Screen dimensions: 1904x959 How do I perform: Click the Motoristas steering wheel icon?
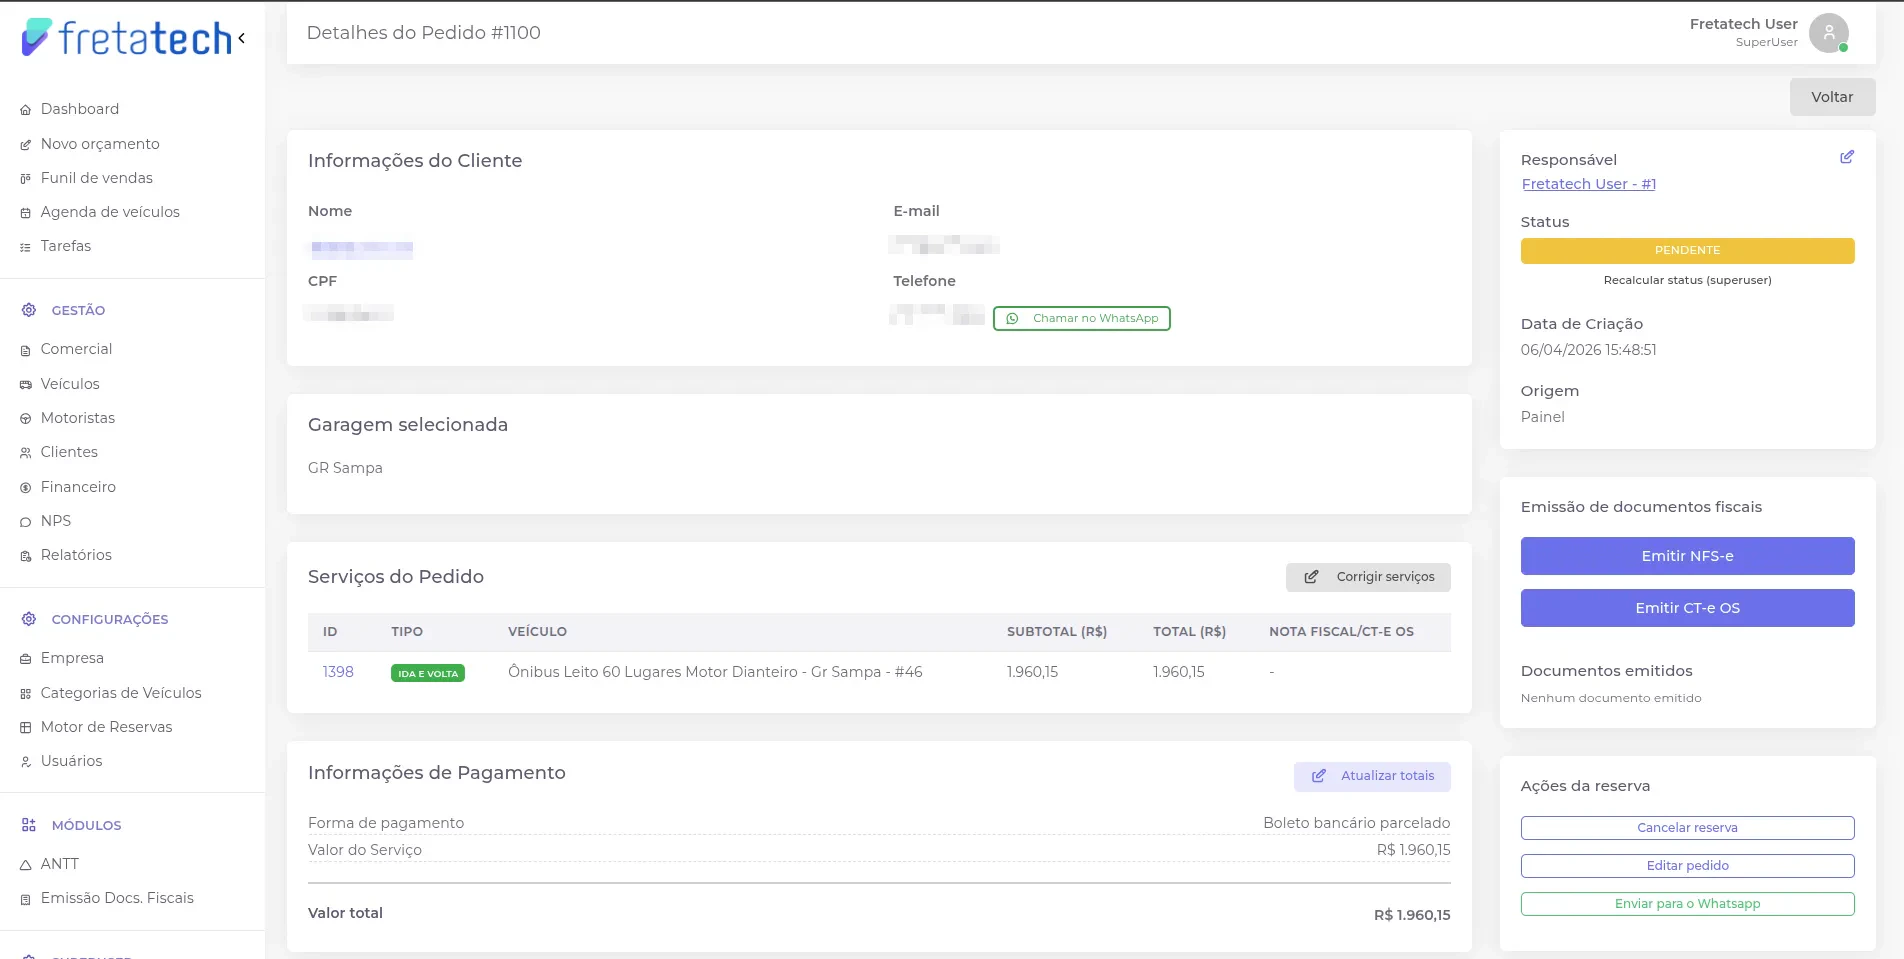pos(26,419)
